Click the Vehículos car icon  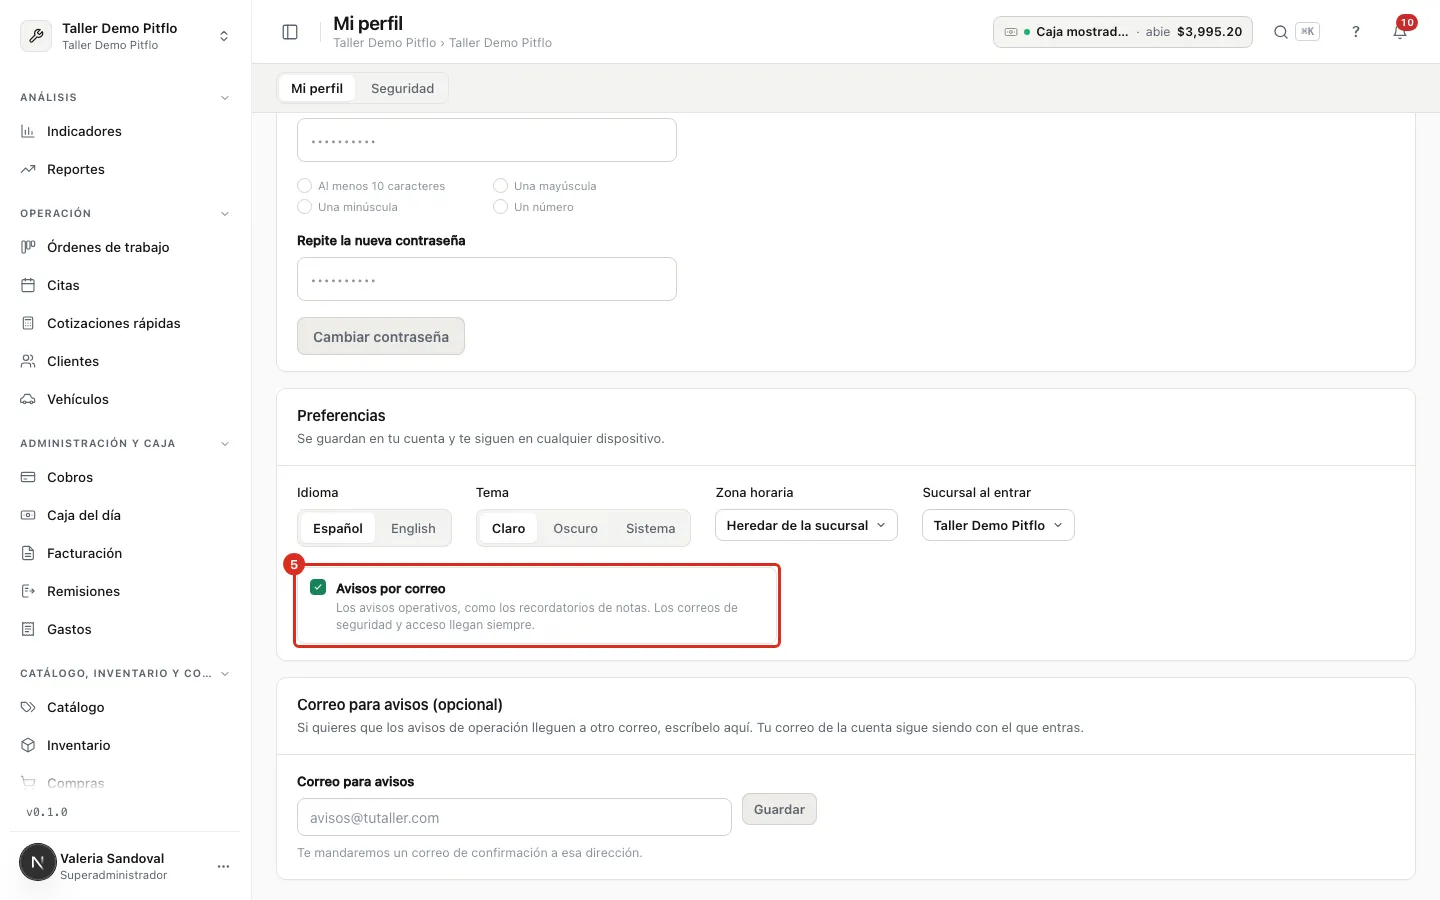pyautogui.click(x=28, y=399)
